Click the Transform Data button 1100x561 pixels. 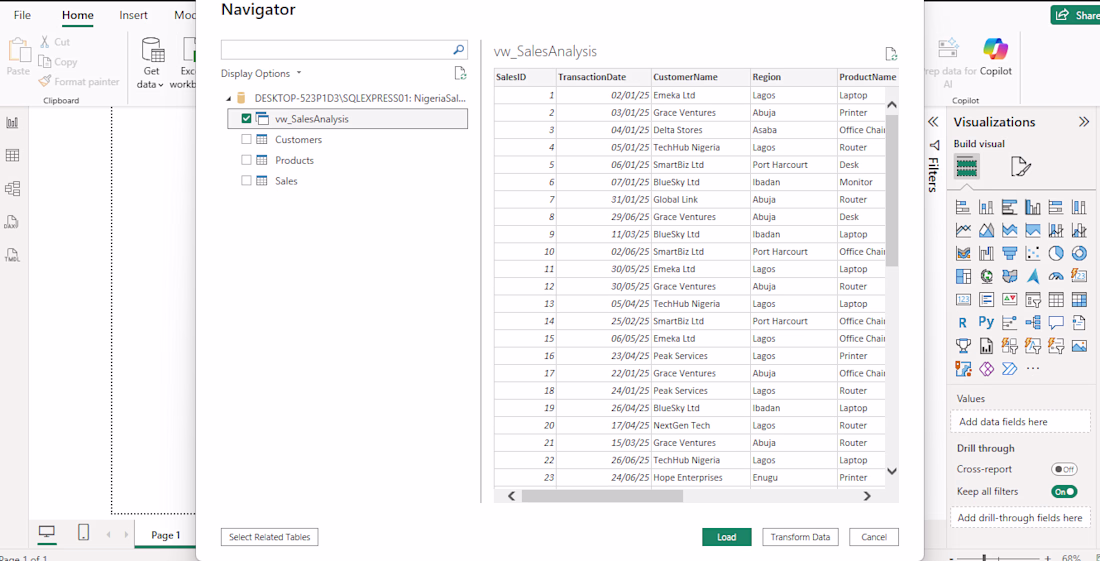click(800, 537)
